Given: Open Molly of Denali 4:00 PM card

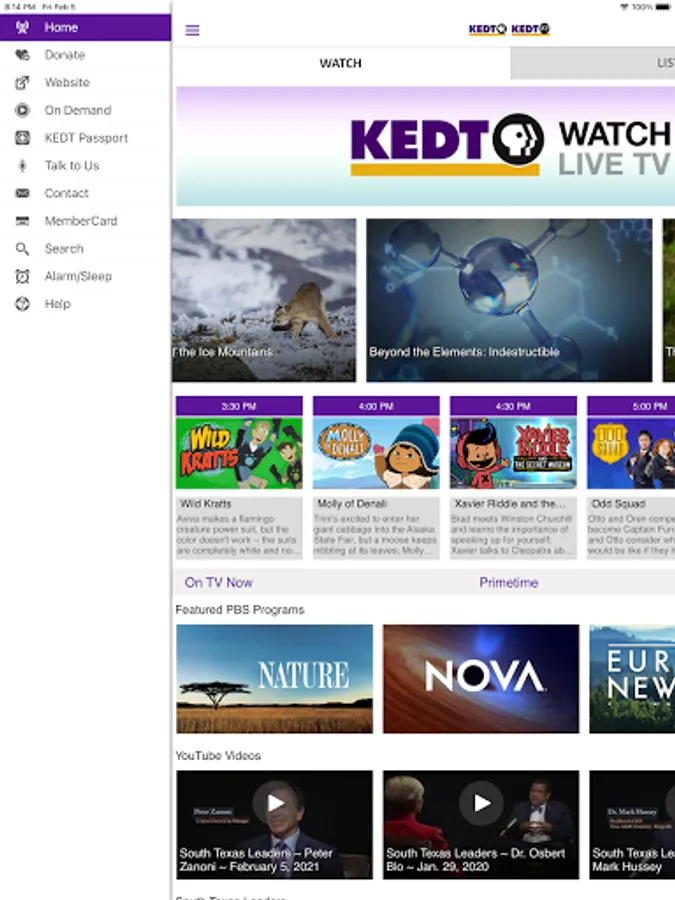Looking at the screenshot, I should click(376, 476).
